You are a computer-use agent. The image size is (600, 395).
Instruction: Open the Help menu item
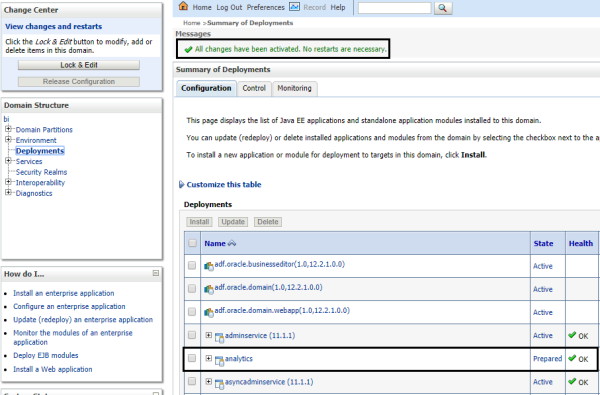pos(338,7)
